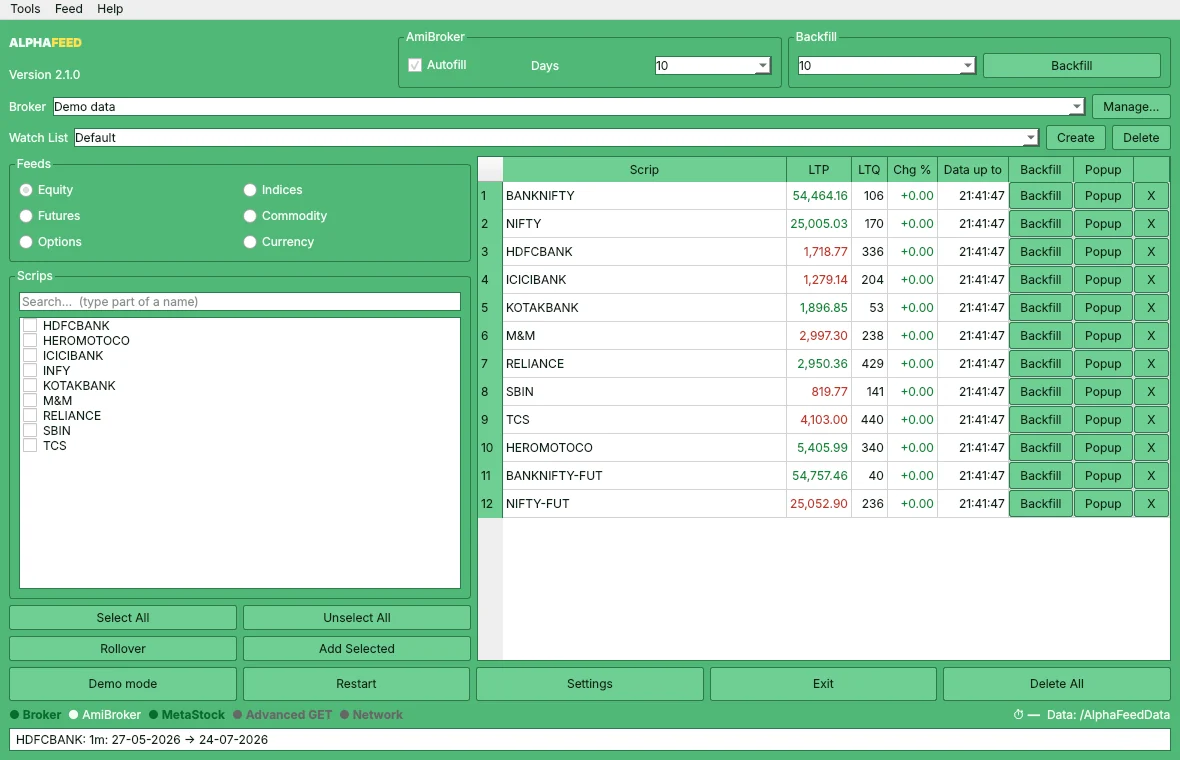The image size is (1180, 760).
Task: Toggle the Autofill checkbox
Action: click(x=415, y=65)
